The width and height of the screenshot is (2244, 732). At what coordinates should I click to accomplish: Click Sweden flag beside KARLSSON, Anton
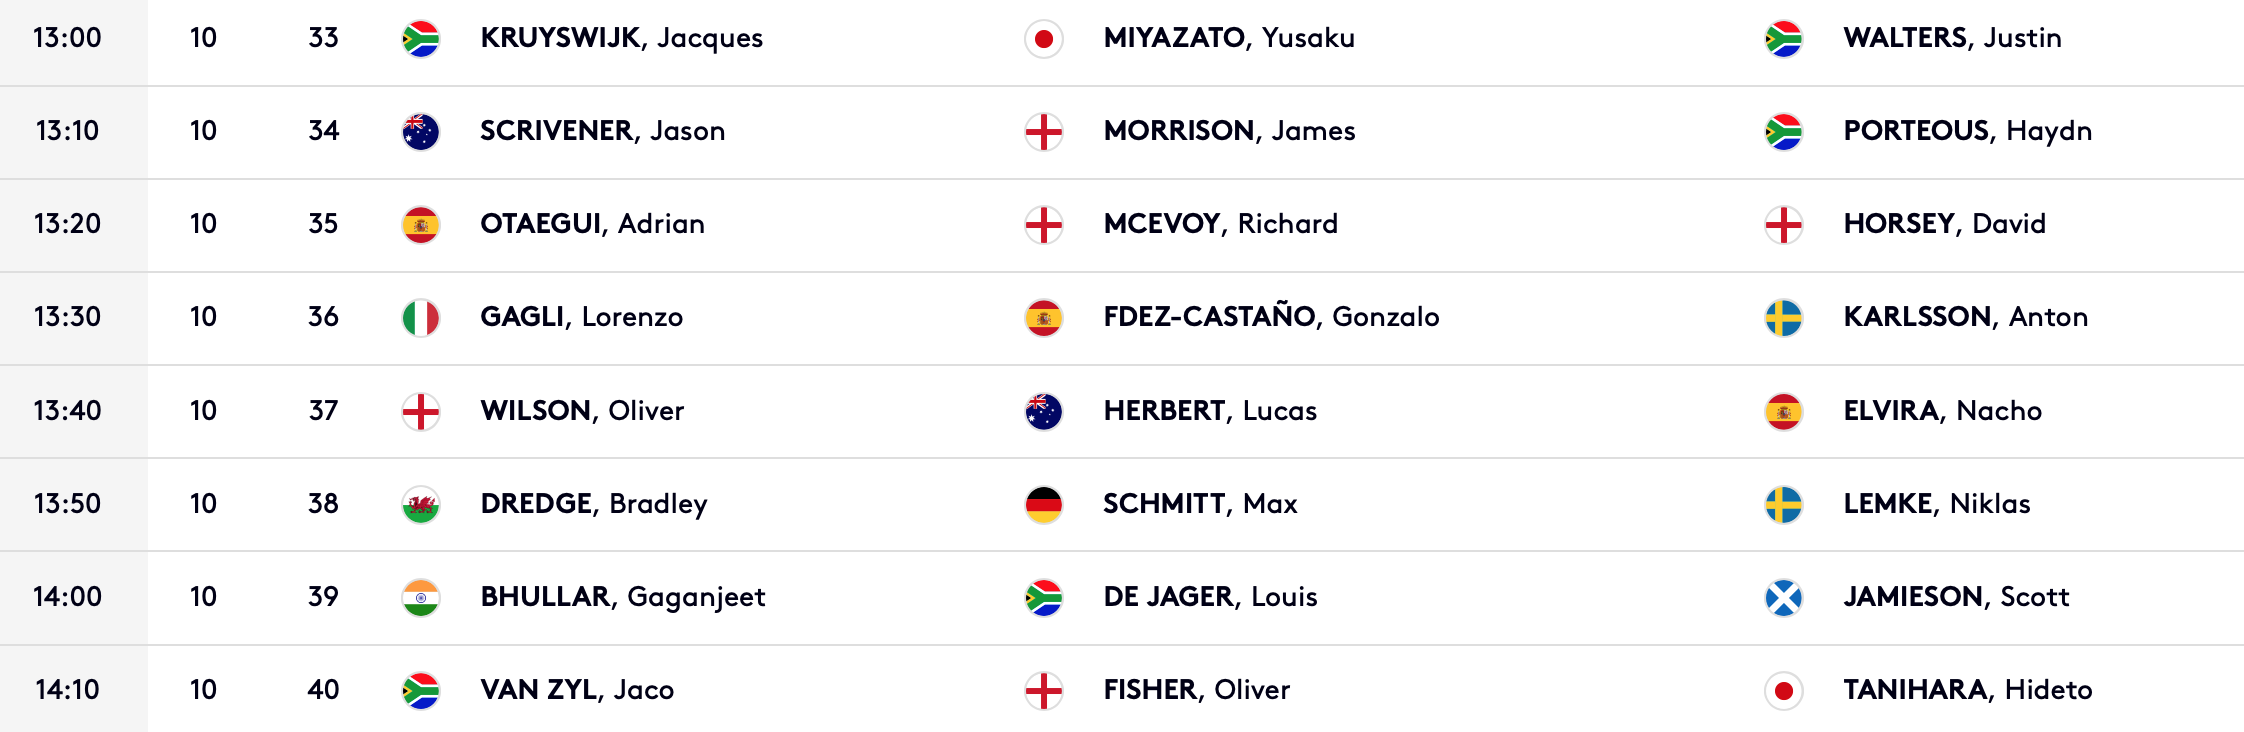pos(1783,318)
